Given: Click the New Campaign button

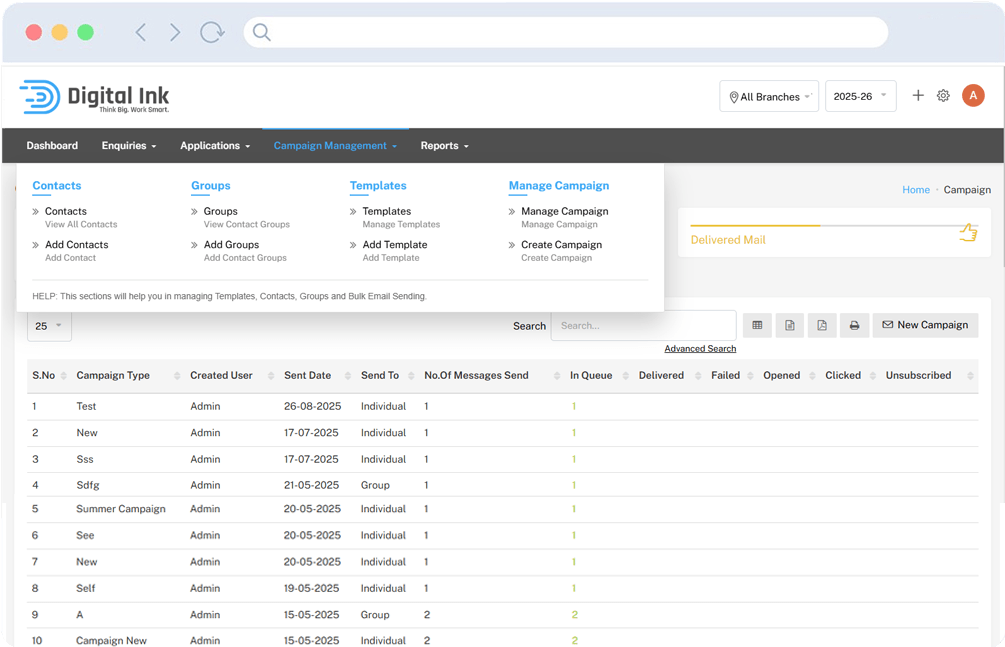Looking at the screenshot, I should [925, 325].
